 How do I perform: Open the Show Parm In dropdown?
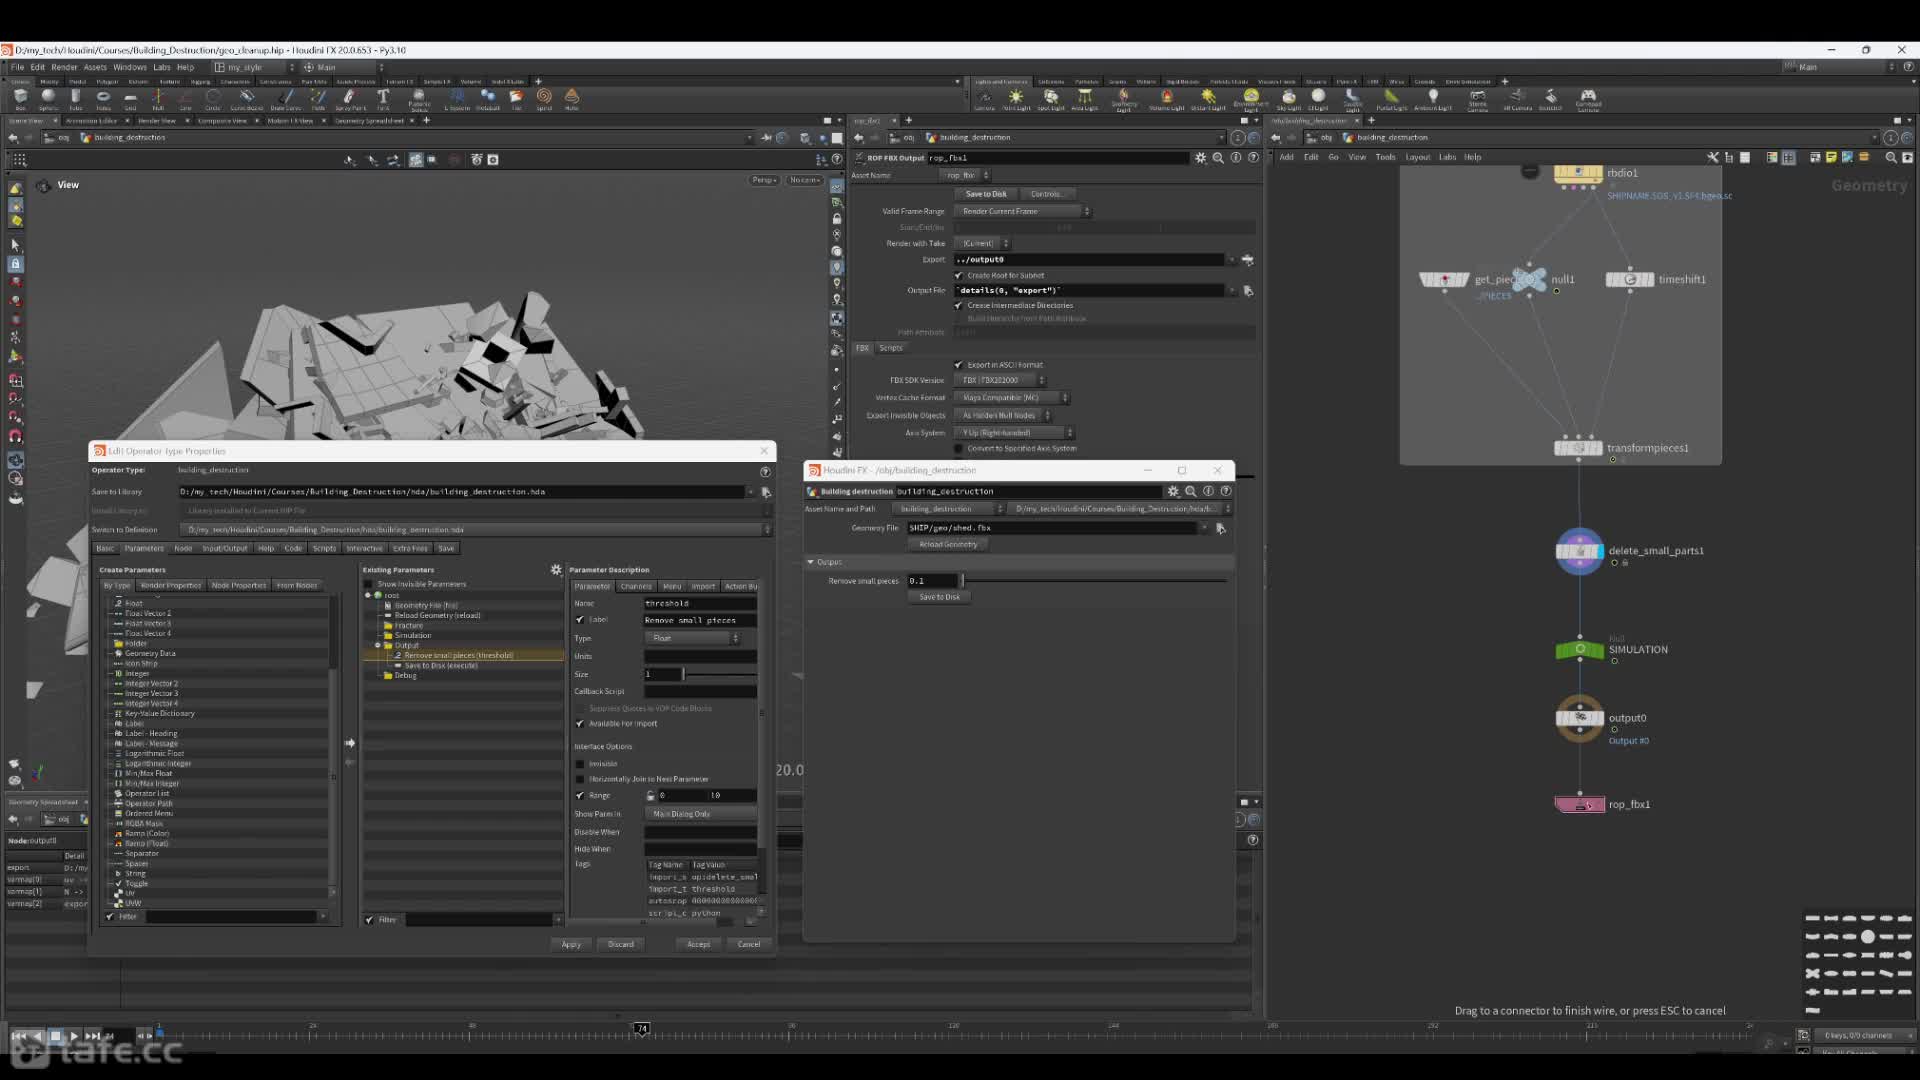tap(700, 814)
